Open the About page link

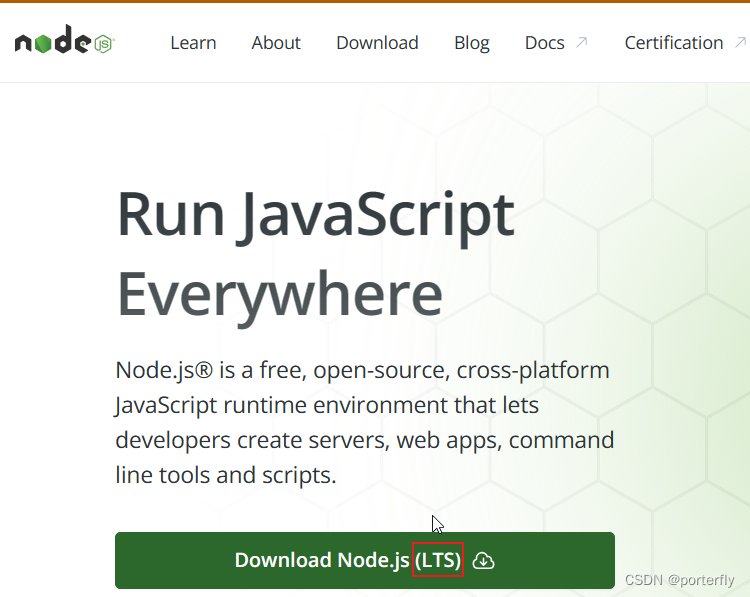pyautogui.click(x=276, y=43)
